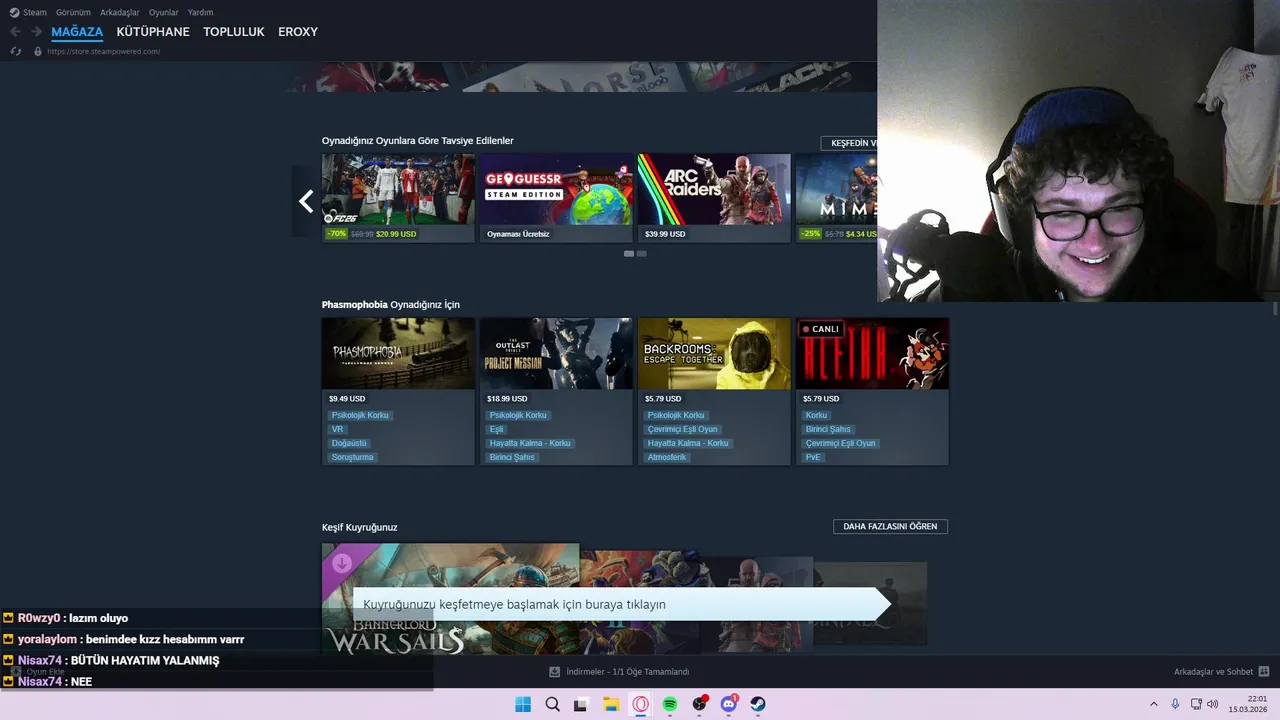Screen dimensions: 1280x720
Task: Click the VR tag under Phasmophobia
Action: [x=337, y=429]
